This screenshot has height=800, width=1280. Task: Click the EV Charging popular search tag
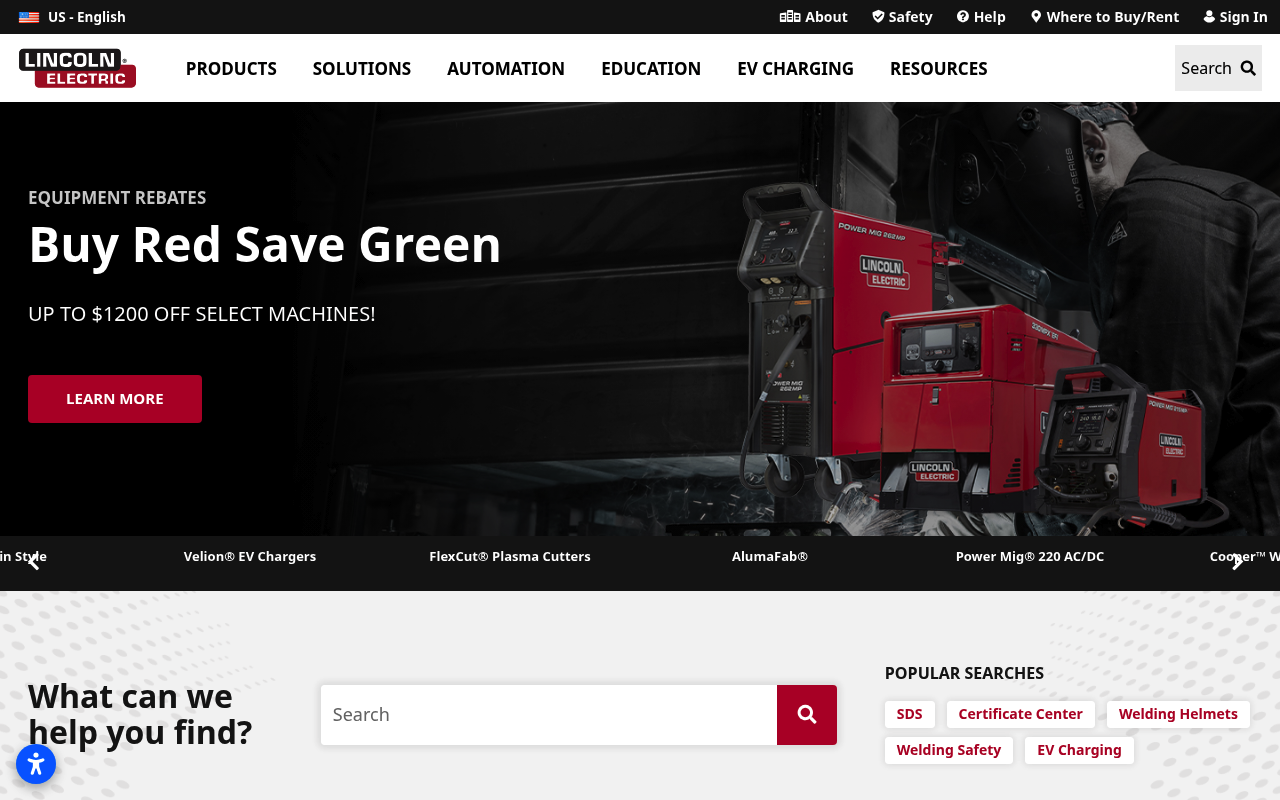1079,750
